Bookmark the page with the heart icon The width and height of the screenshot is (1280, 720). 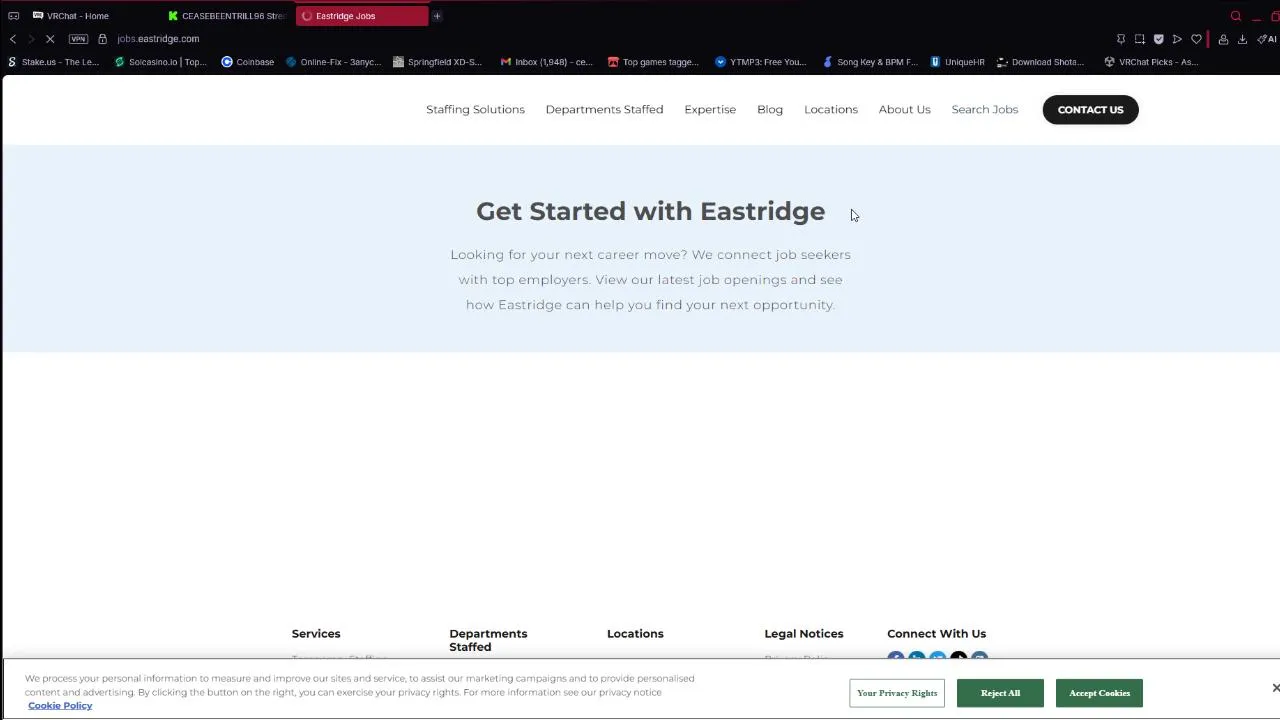(x=1196, y=39)
